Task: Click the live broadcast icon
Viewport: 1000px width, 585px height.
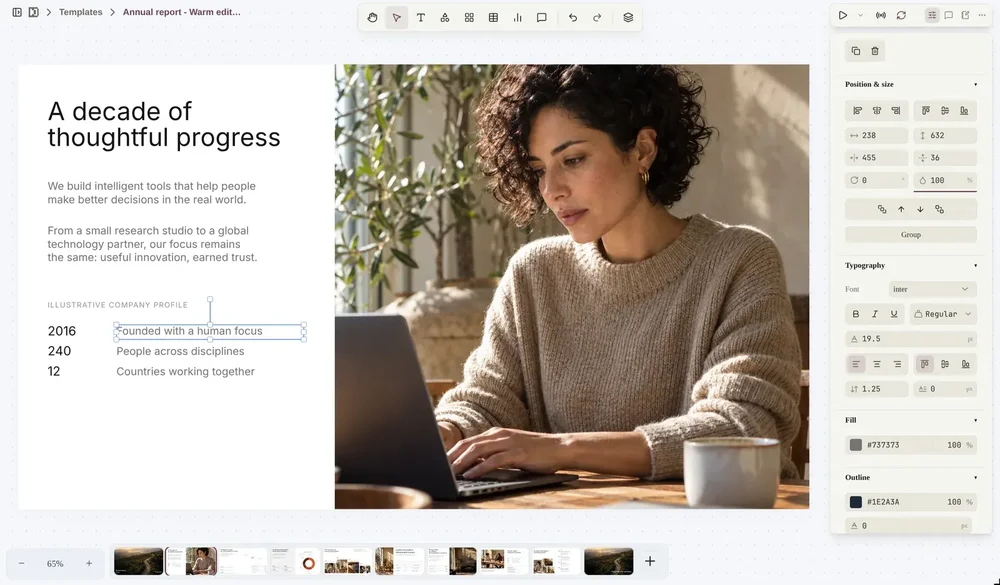Action: [x=881, y=15]
